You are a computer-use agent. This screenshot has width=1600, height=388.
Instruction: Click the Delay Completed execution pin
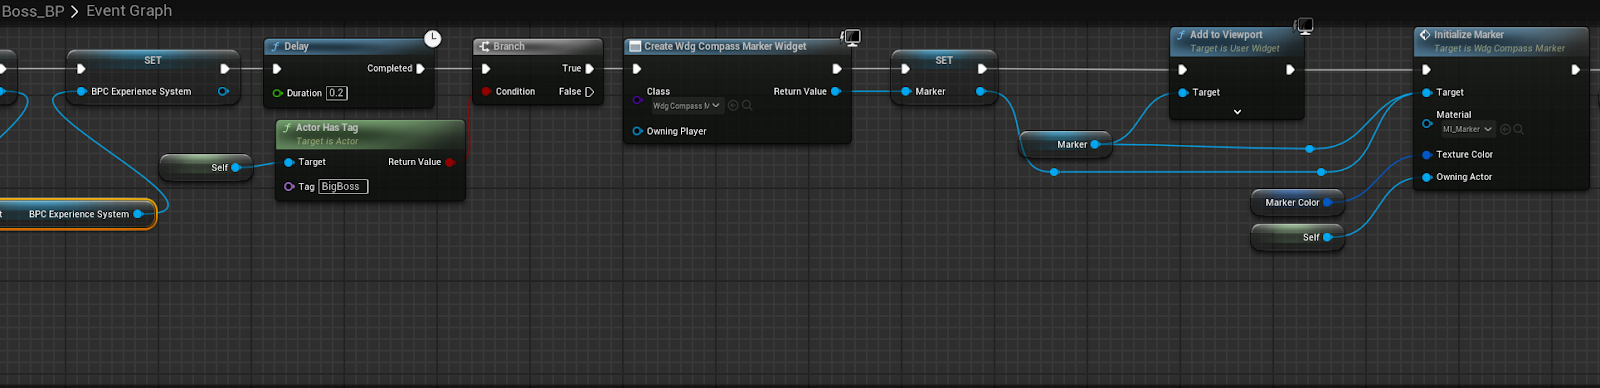(x=420, y=69)
